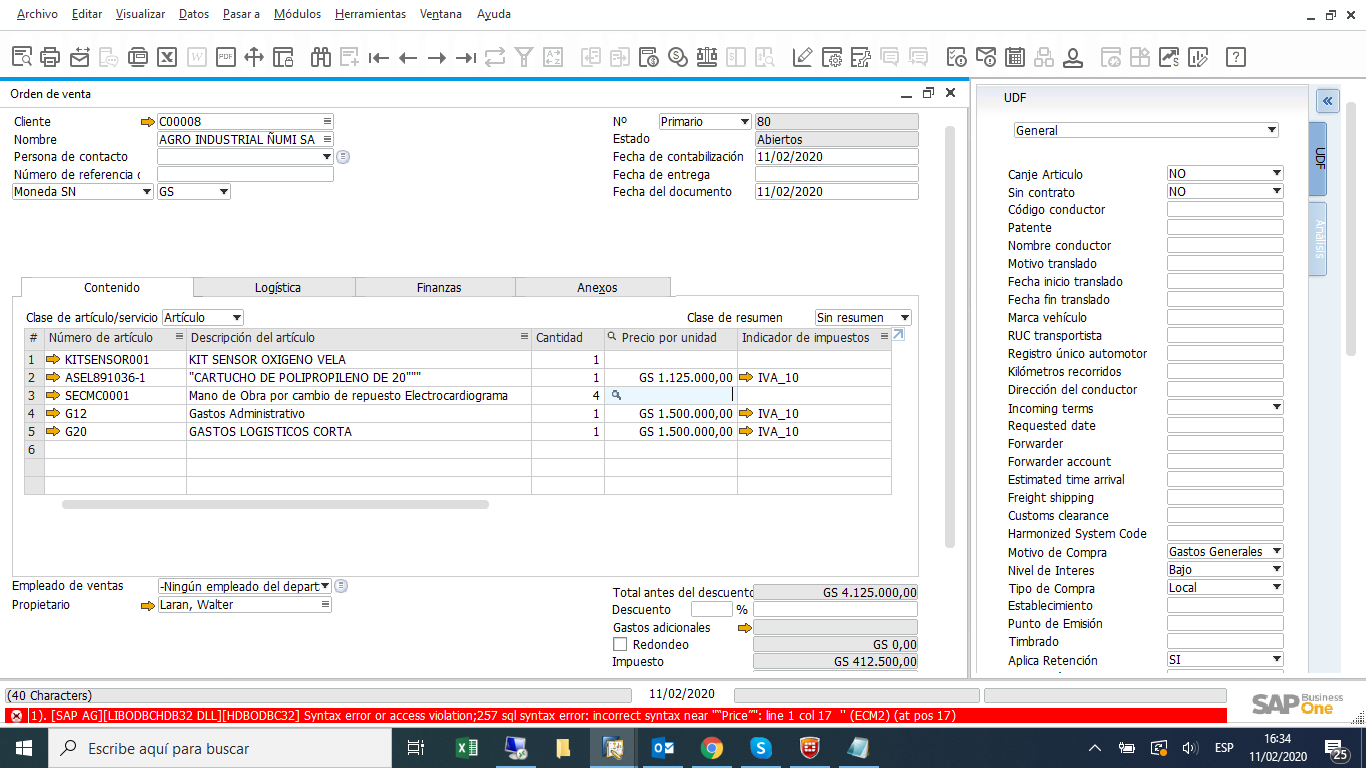Open Persona de contacto dropdown
1366x768 pixels.
(x=327, y=157)
